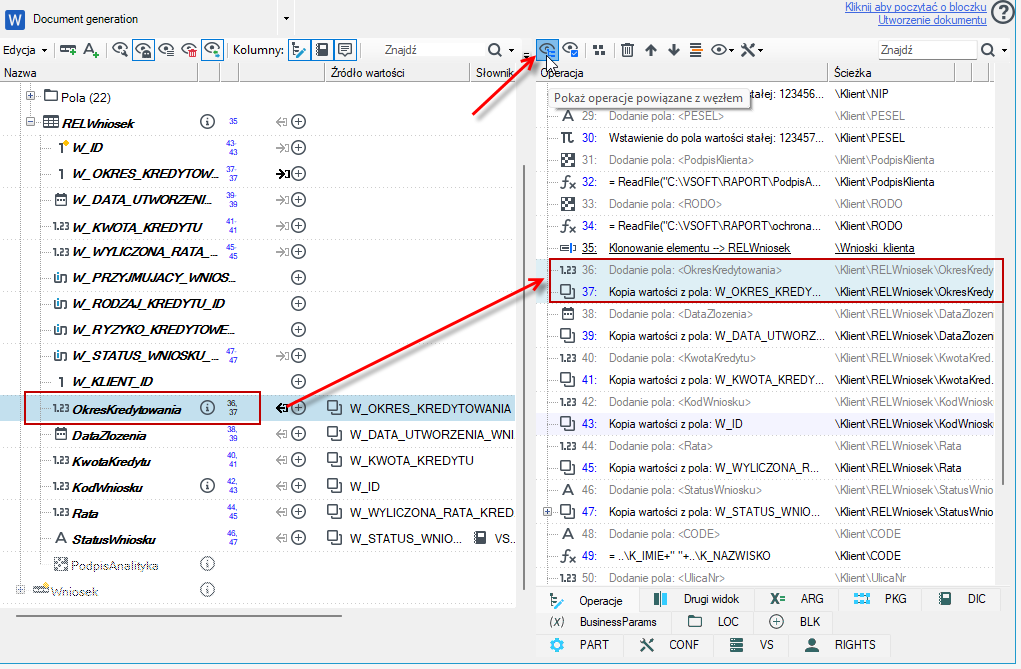Toggle show operations linked to node
Screen dimensions: 1021x669
(x=547, y=50)
